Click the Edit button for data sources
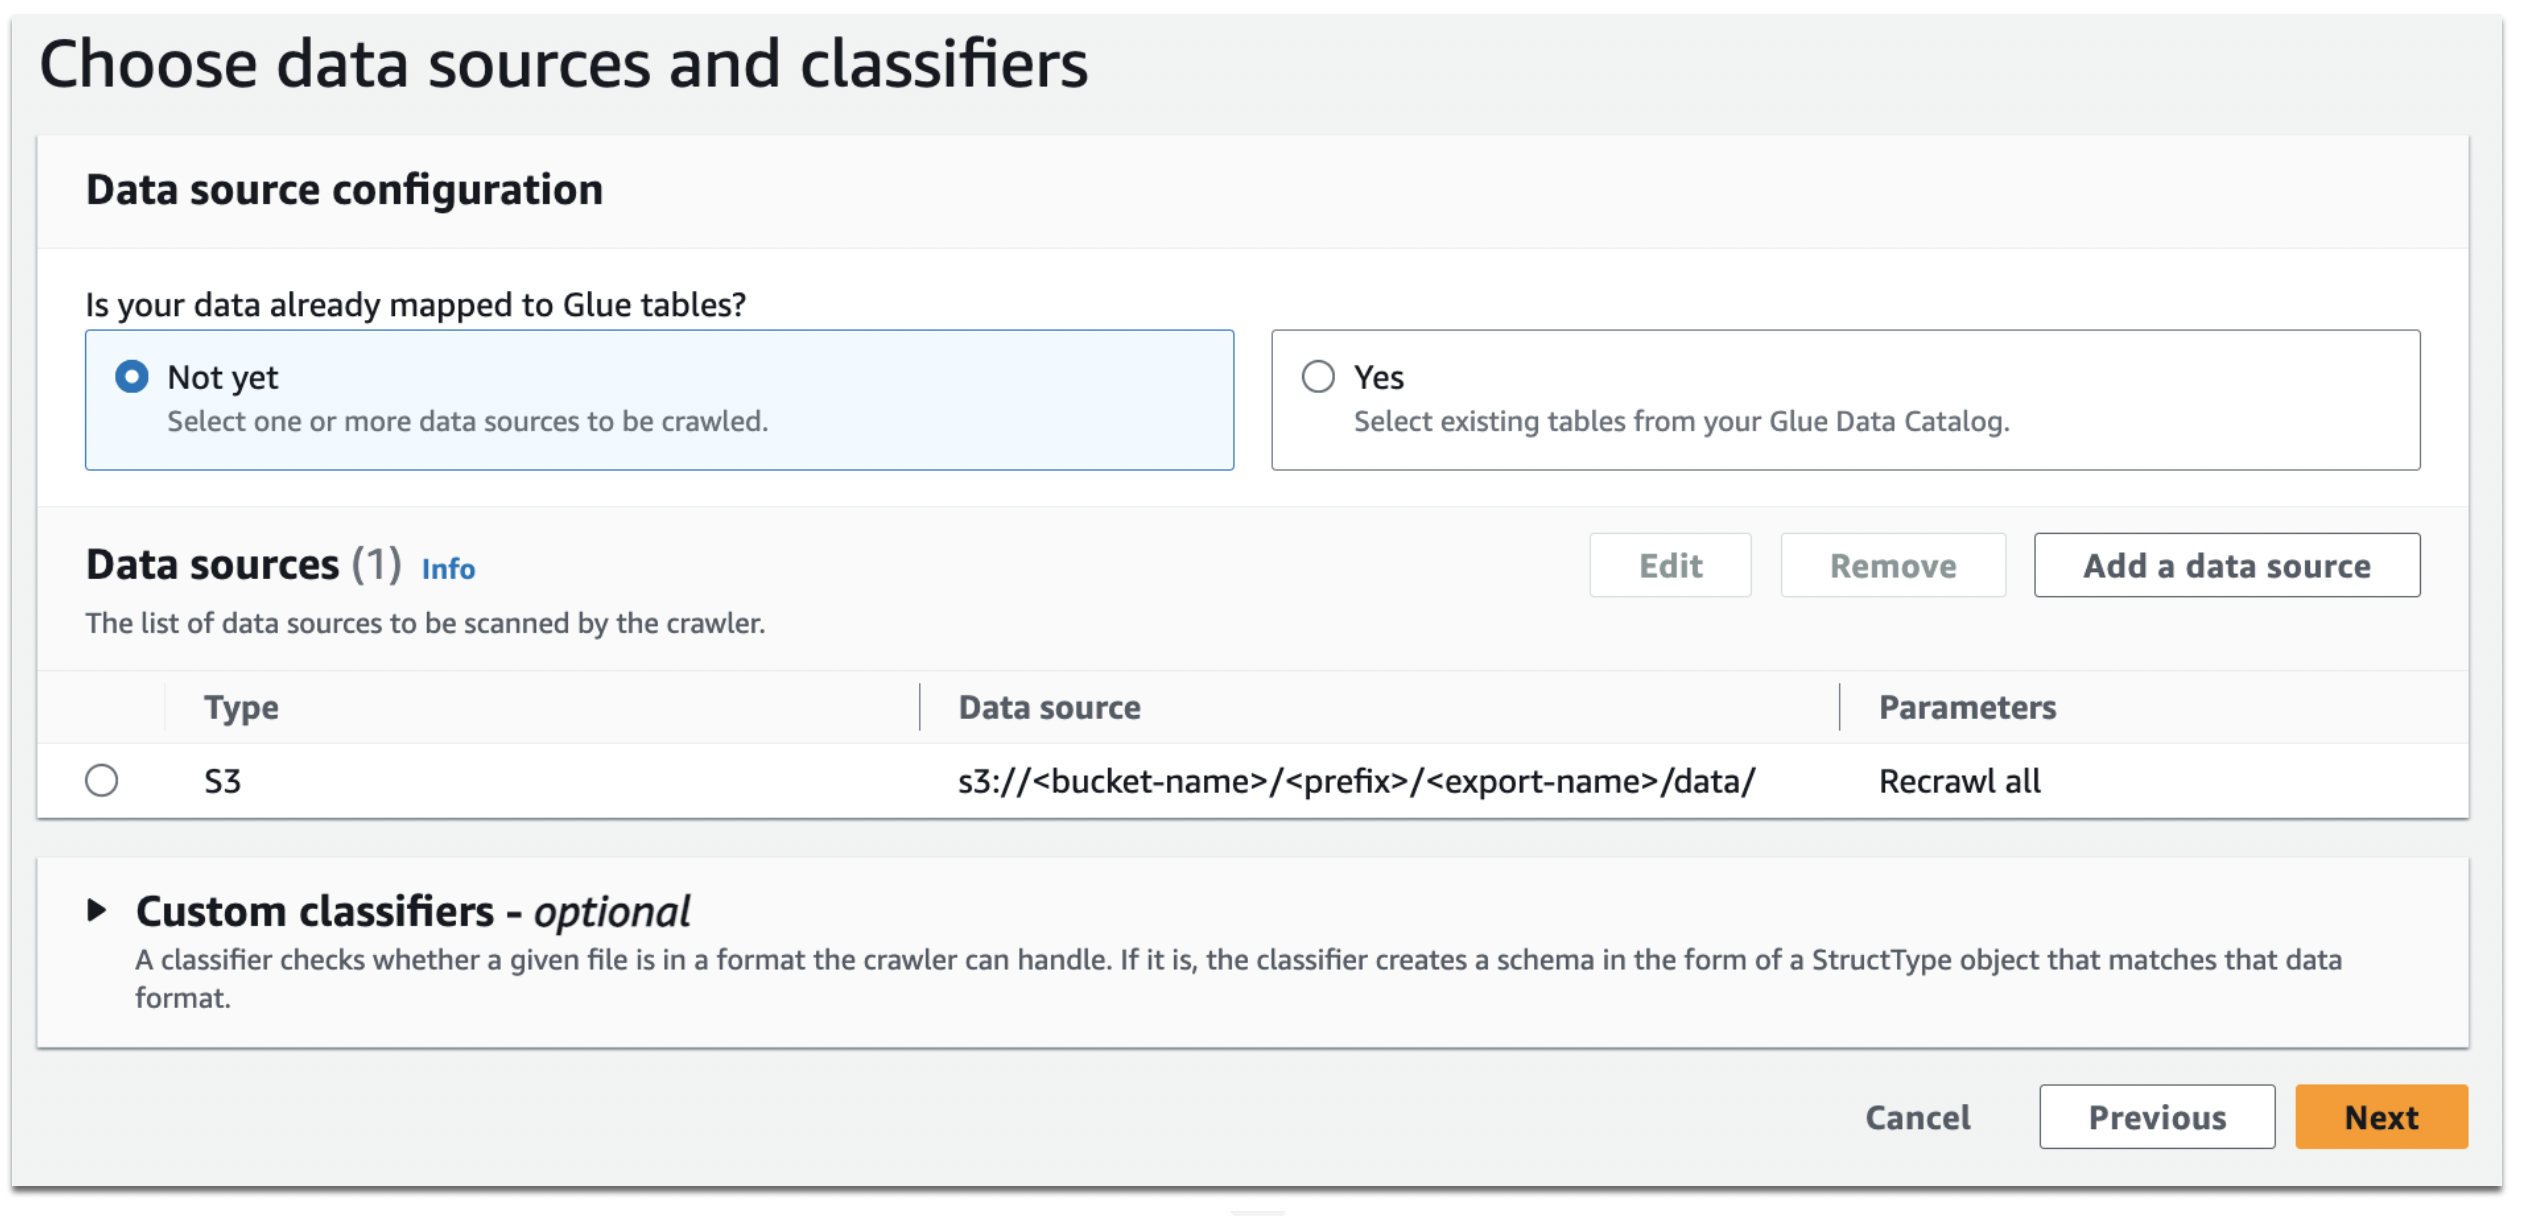The height and width of the screenshot is (1216, 2522). pyautogui.click(x=1669, y=565)
